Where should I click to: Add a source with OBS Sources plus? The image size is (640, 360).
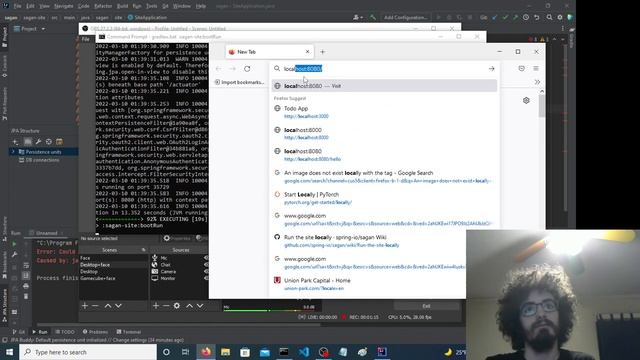(156, 306)
